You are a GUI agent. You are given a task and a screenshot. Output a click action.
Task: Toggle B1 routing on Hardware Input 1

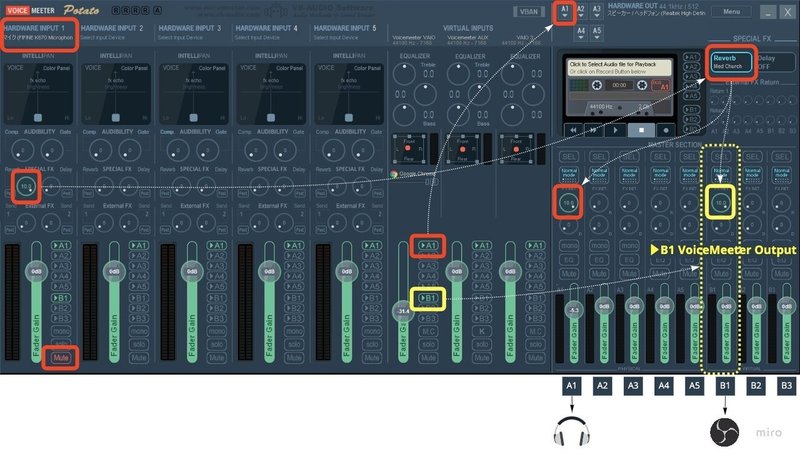tap(61, 298)
